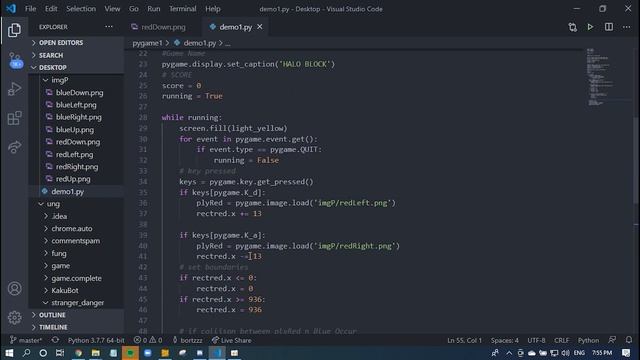Open the Explorer view in activity bar
Screen dimensions: 640x360
(14, 30)
